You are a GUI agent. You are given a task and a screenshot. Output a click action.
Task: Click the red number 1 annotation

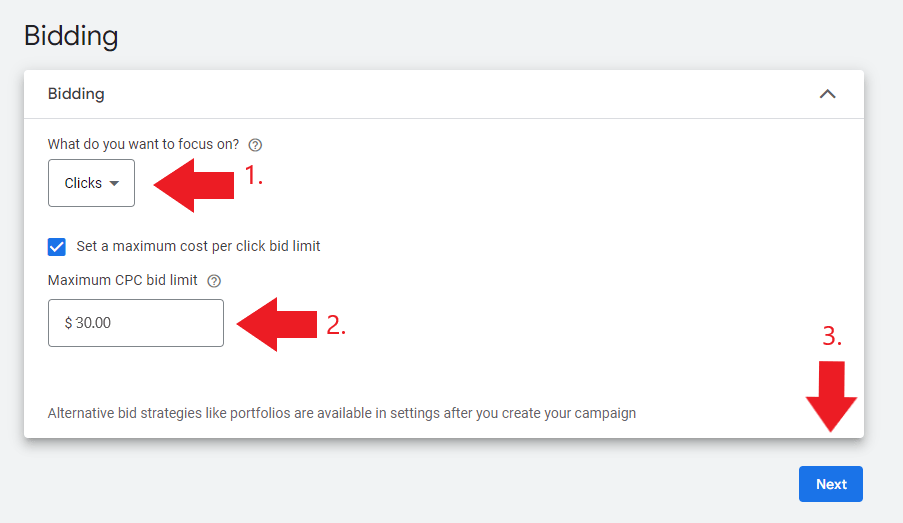pos(253,175)
